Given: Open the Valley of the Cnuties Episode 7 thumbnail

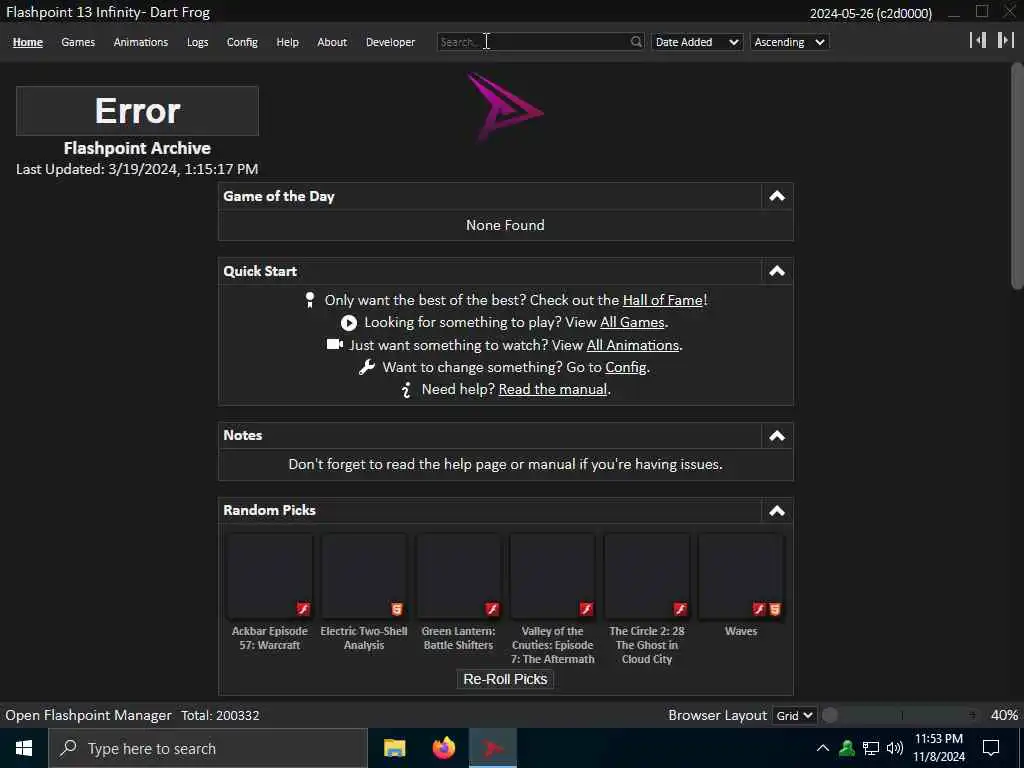Looking at the screenshot, I should tap(552, 576).
